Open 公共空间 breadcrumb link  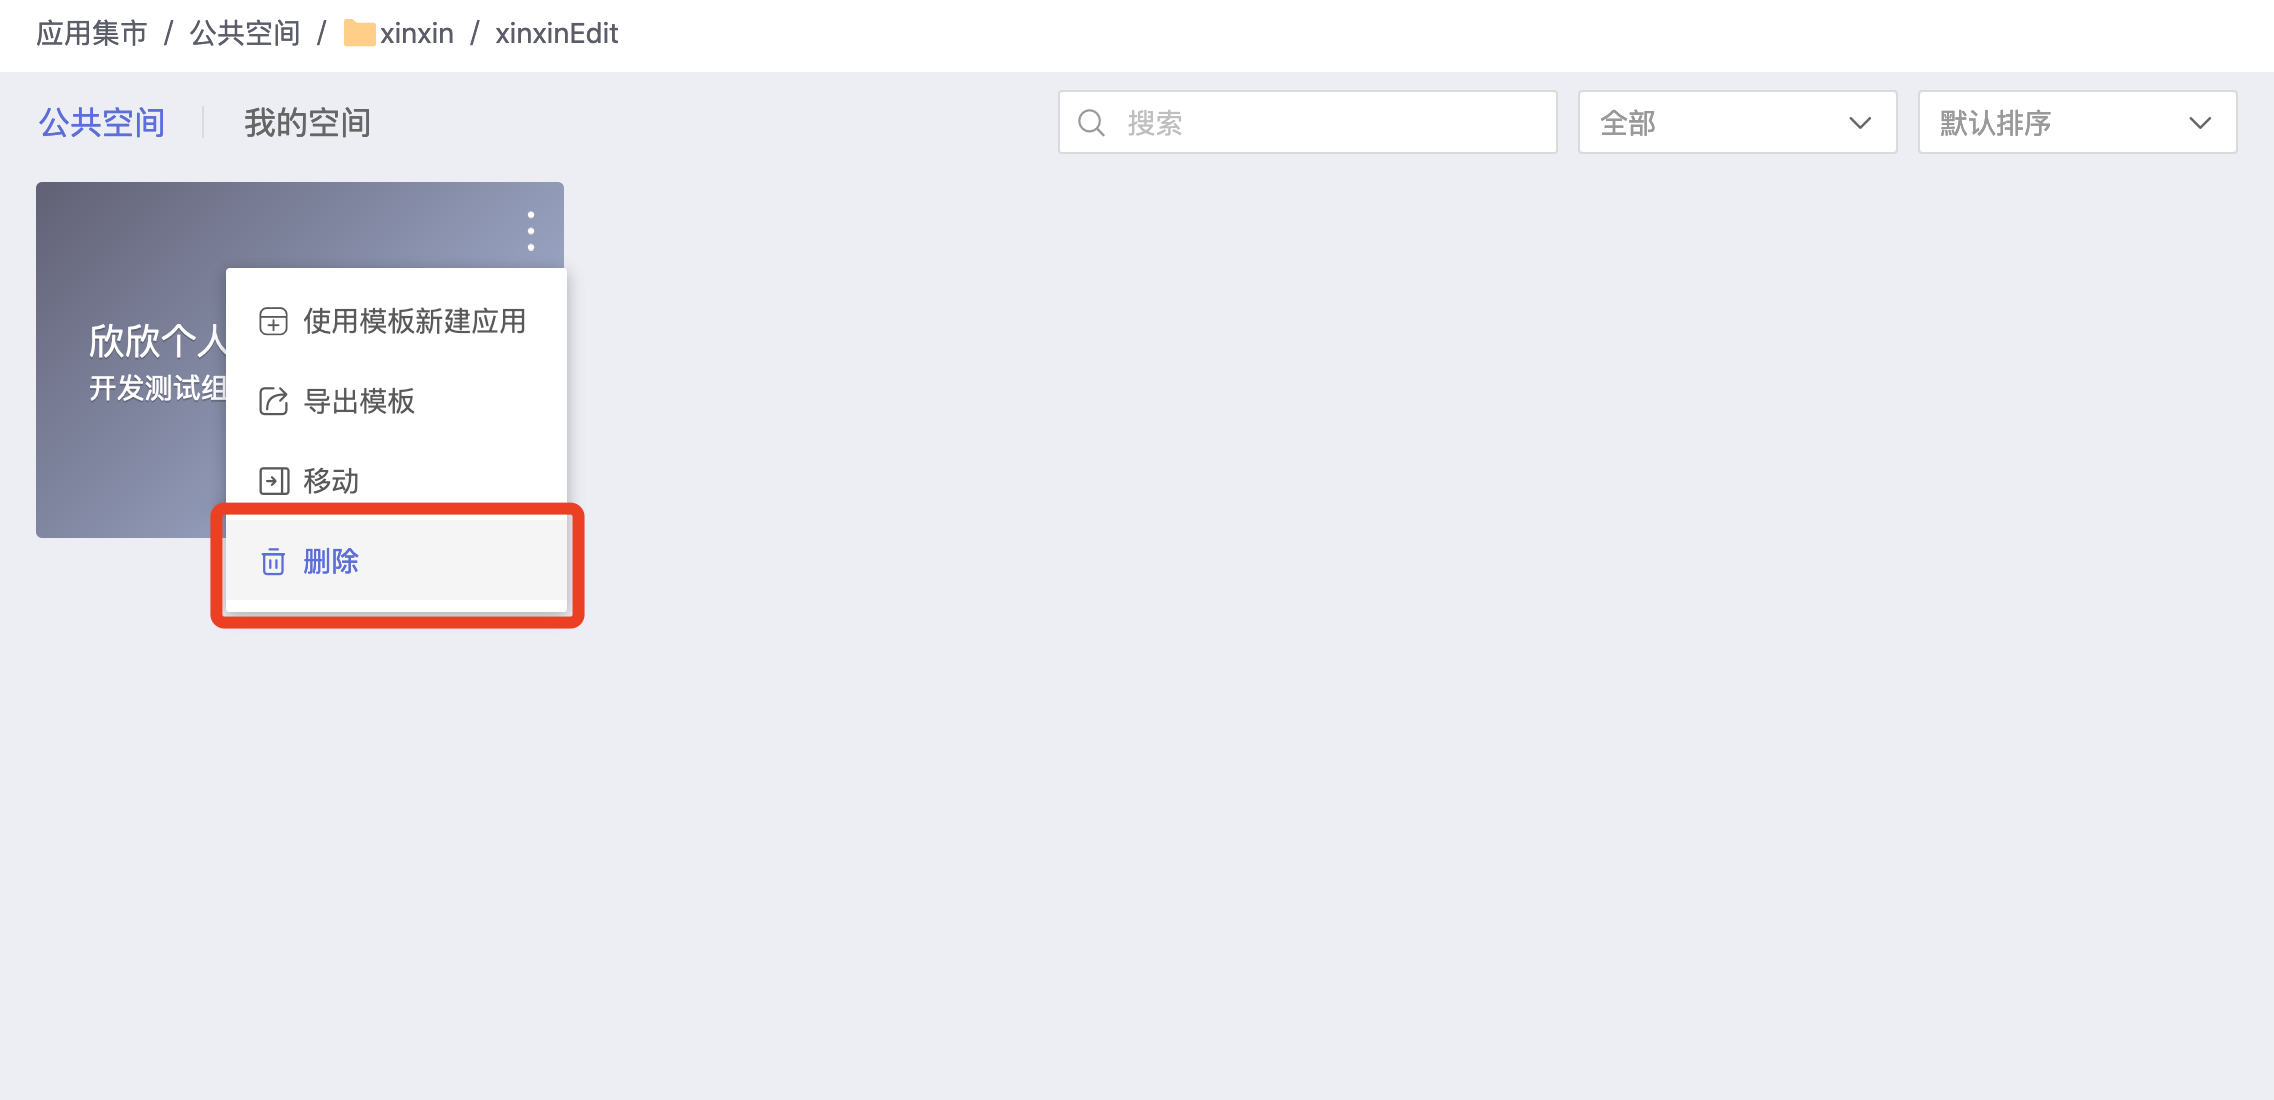245,34
